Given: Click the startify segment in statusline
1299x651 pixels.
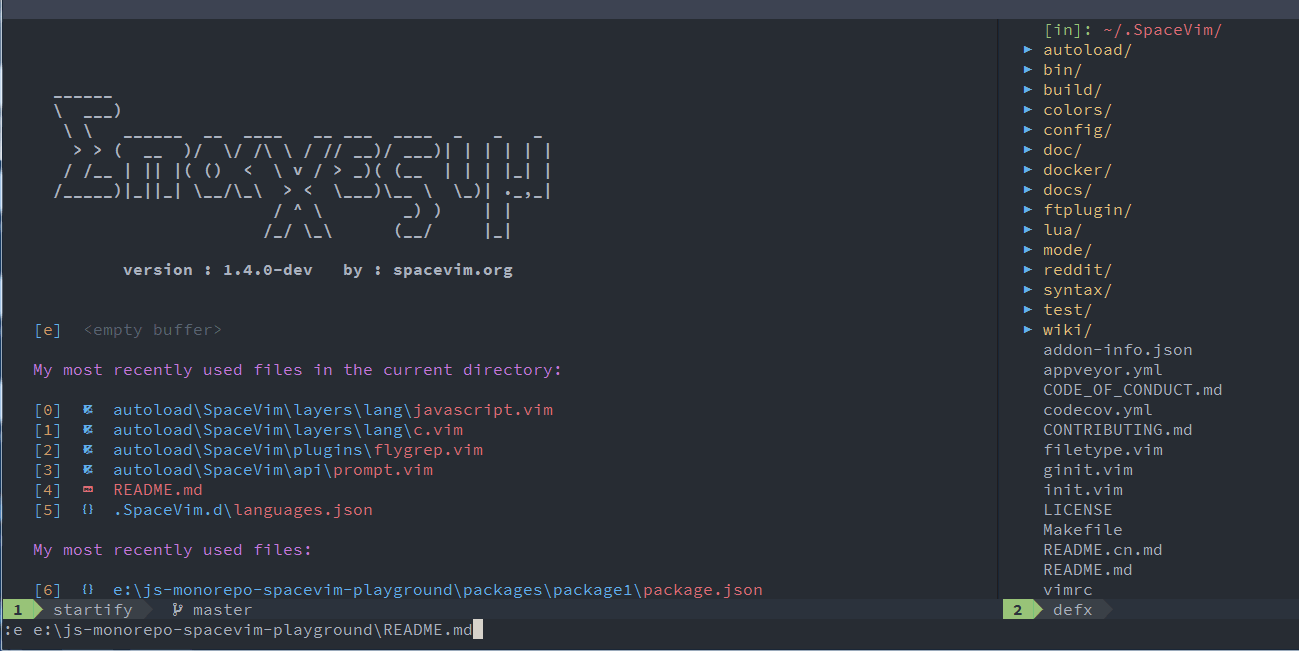Looking at the screenshot, I should tap(92, 610).
